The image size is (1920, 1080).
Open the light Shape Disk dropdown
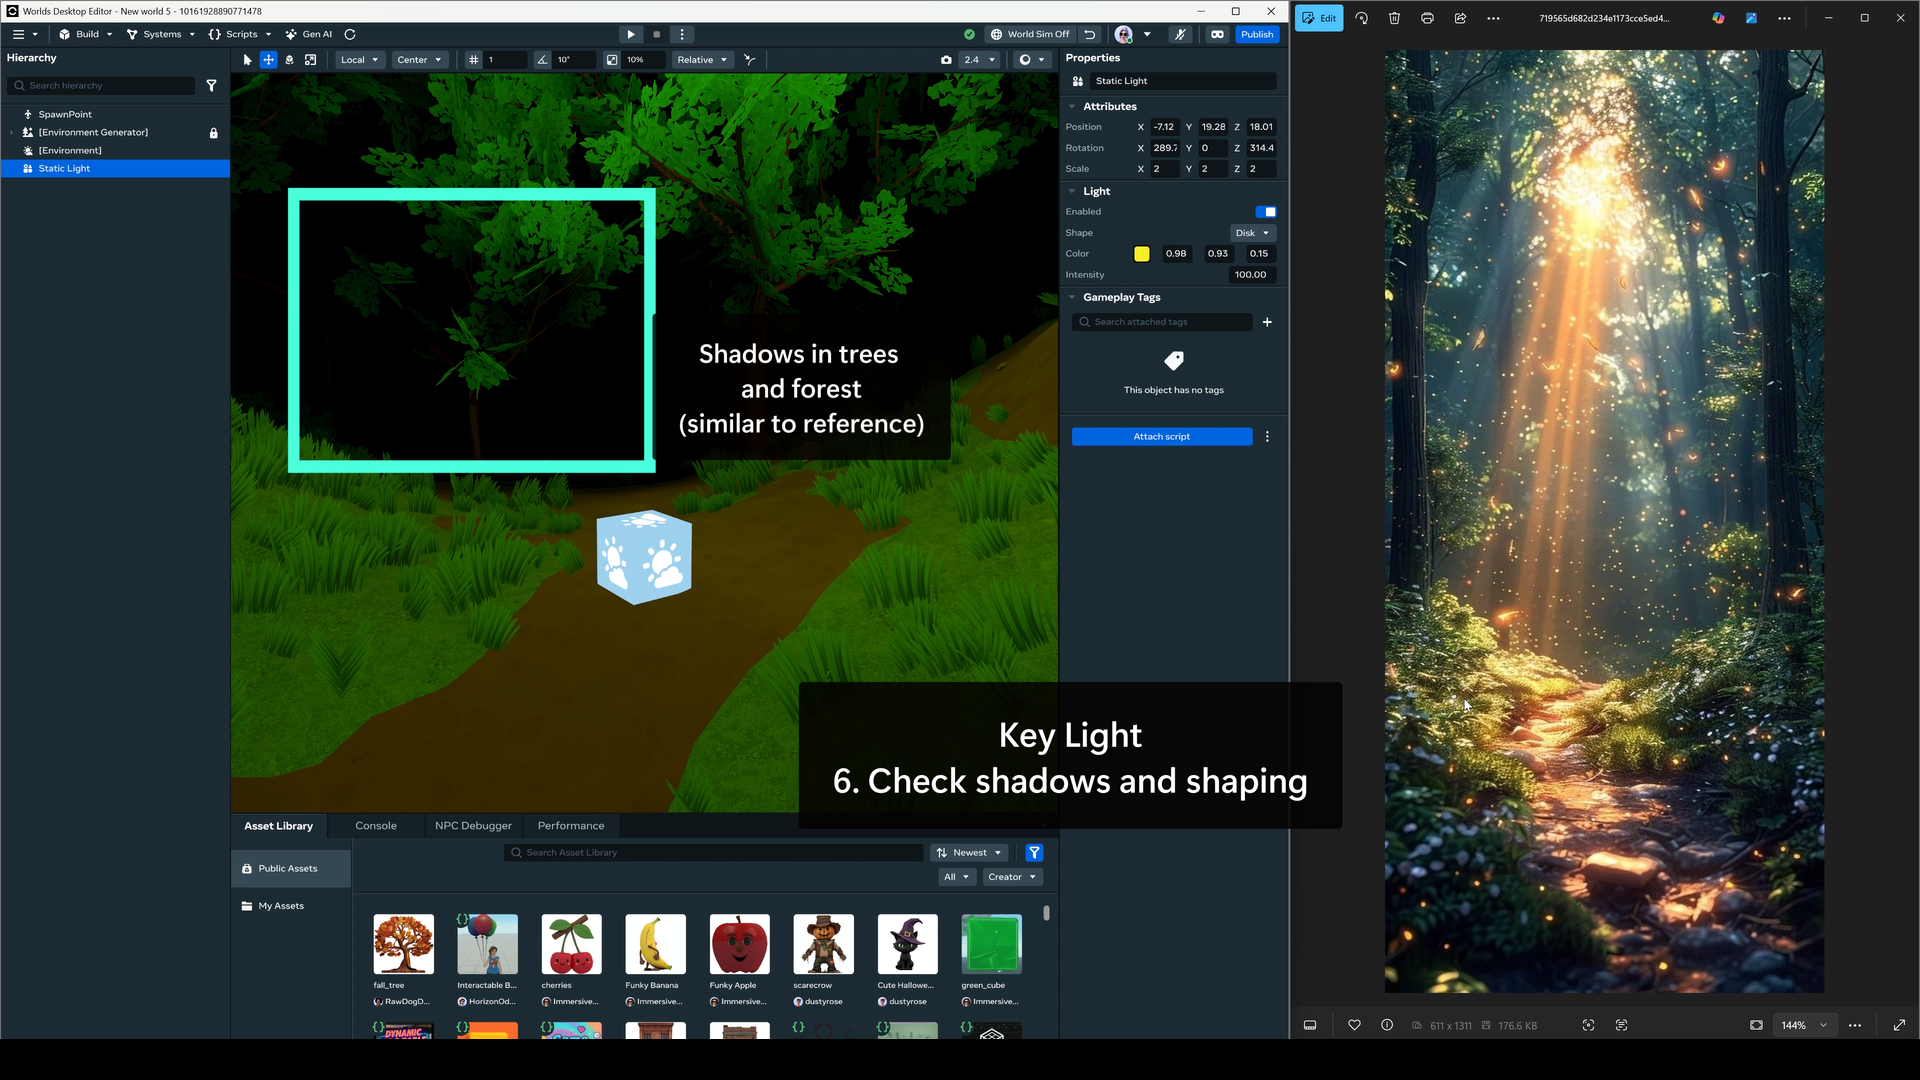point(1252,233)
